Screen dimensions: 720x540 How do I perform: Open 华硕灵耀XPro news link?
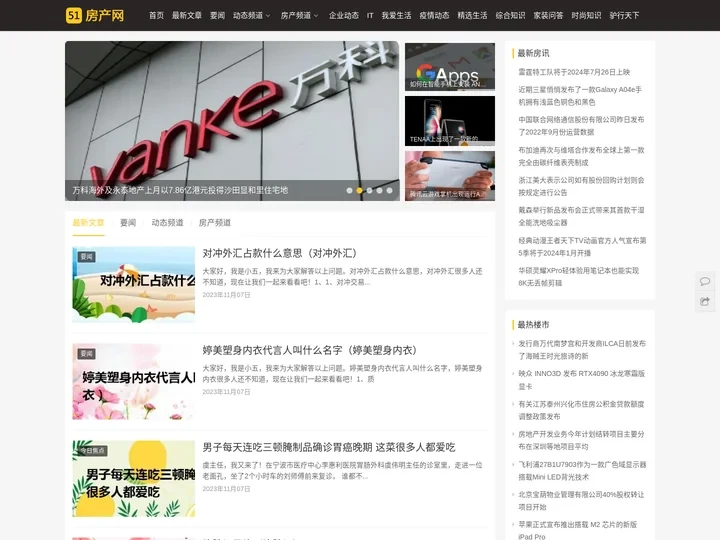point(579,277)
